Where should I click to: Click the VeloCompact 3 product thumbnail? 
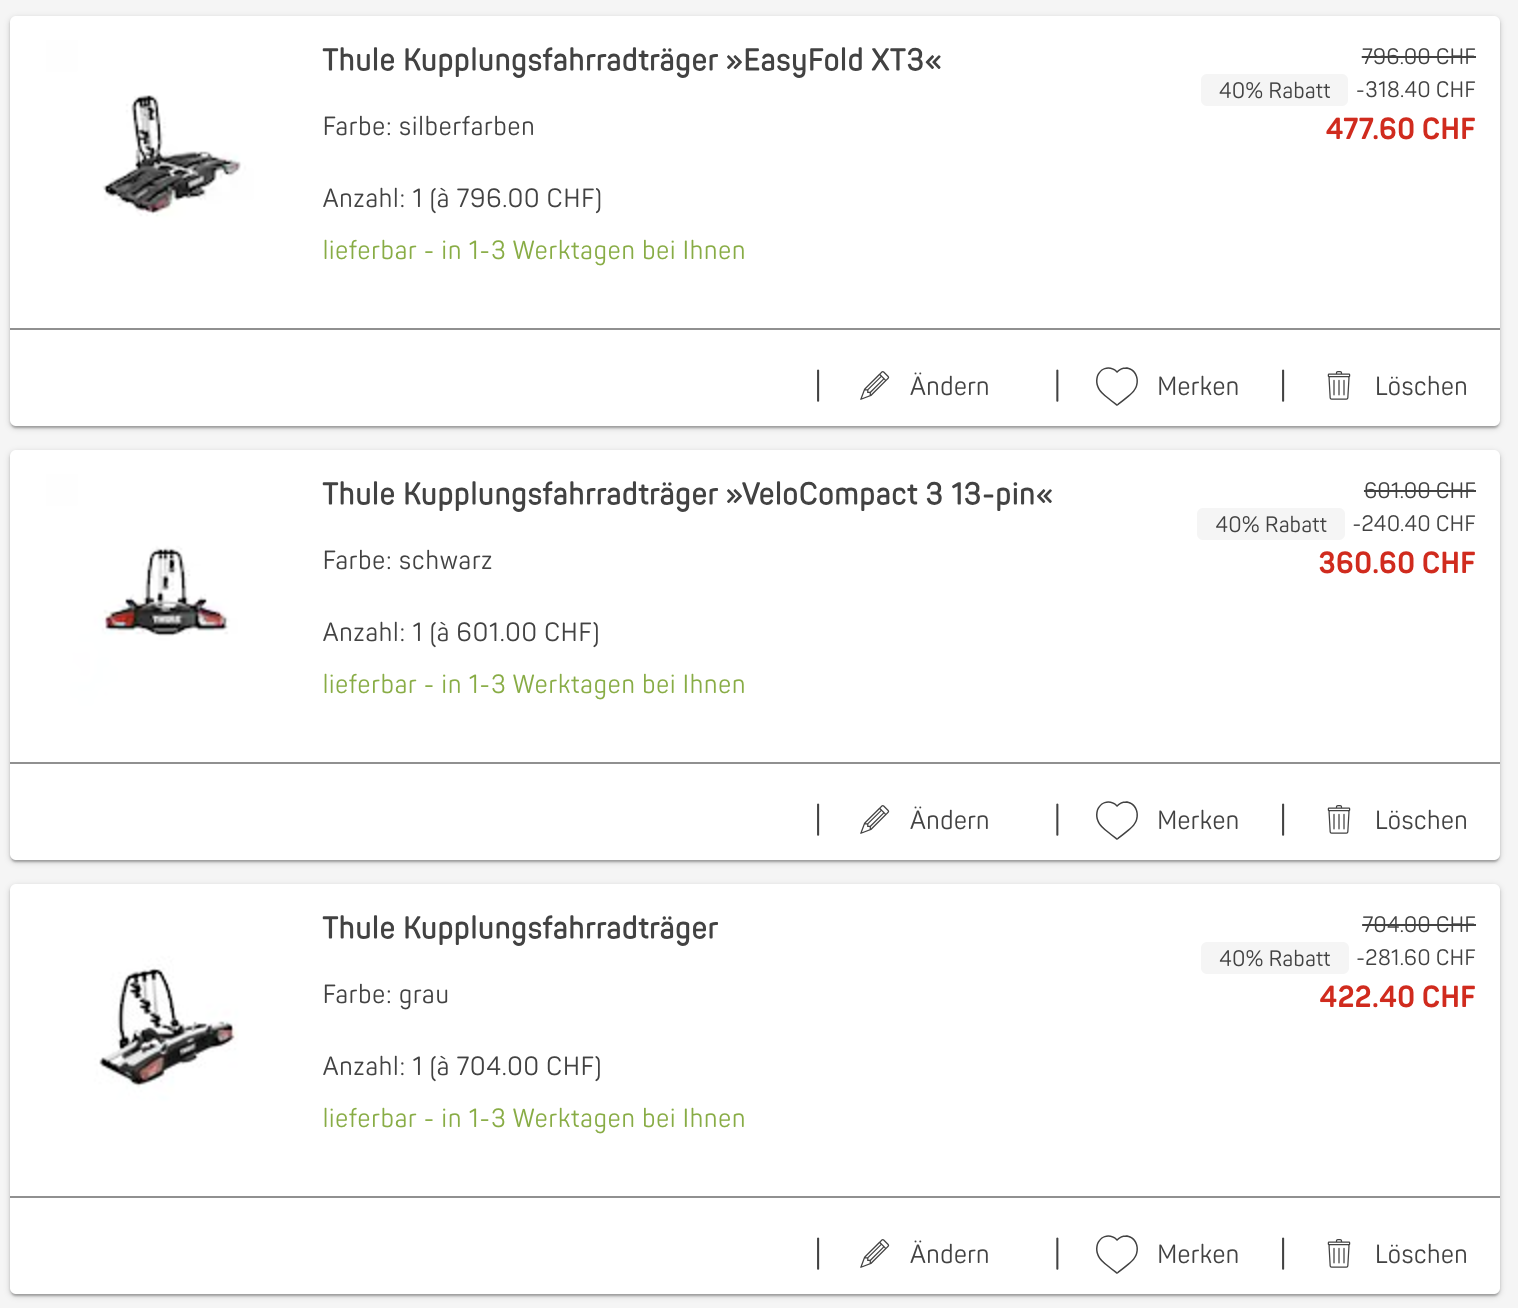point(166,592)
